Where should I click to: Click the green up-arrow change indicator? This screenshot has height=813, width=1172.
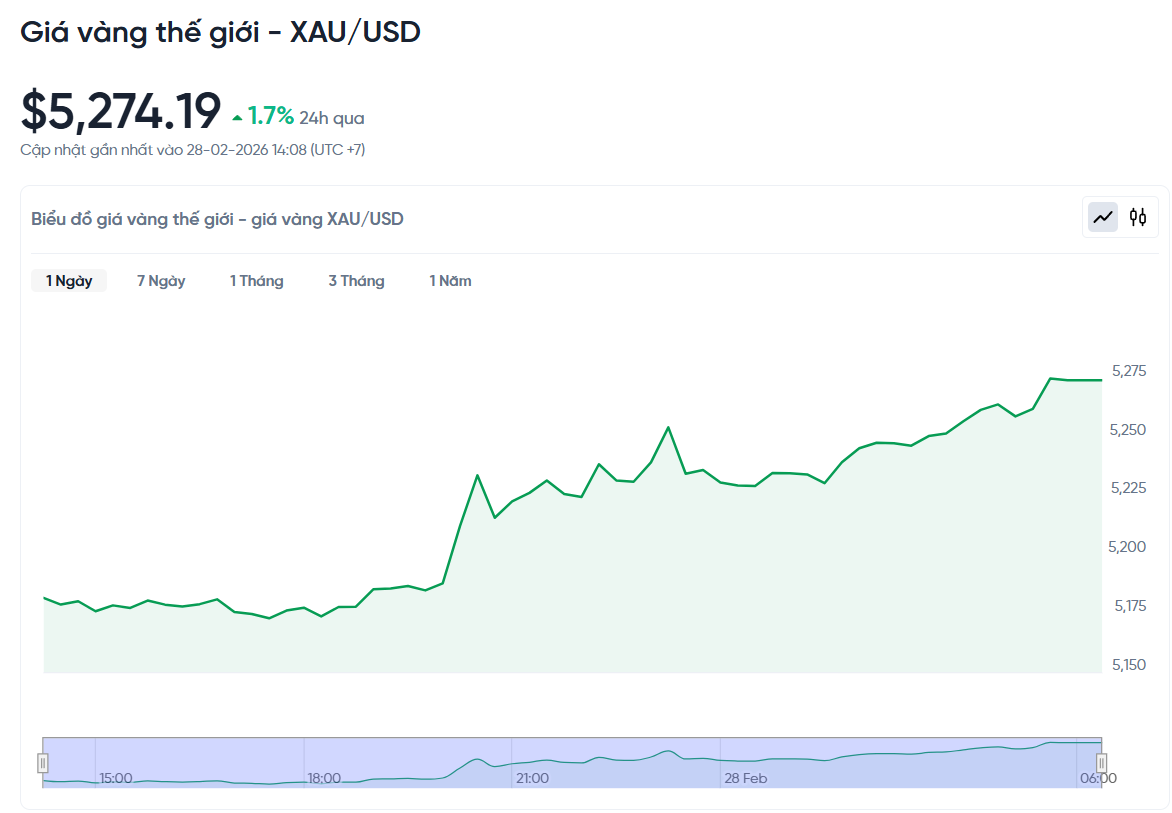tap(238, 116)
